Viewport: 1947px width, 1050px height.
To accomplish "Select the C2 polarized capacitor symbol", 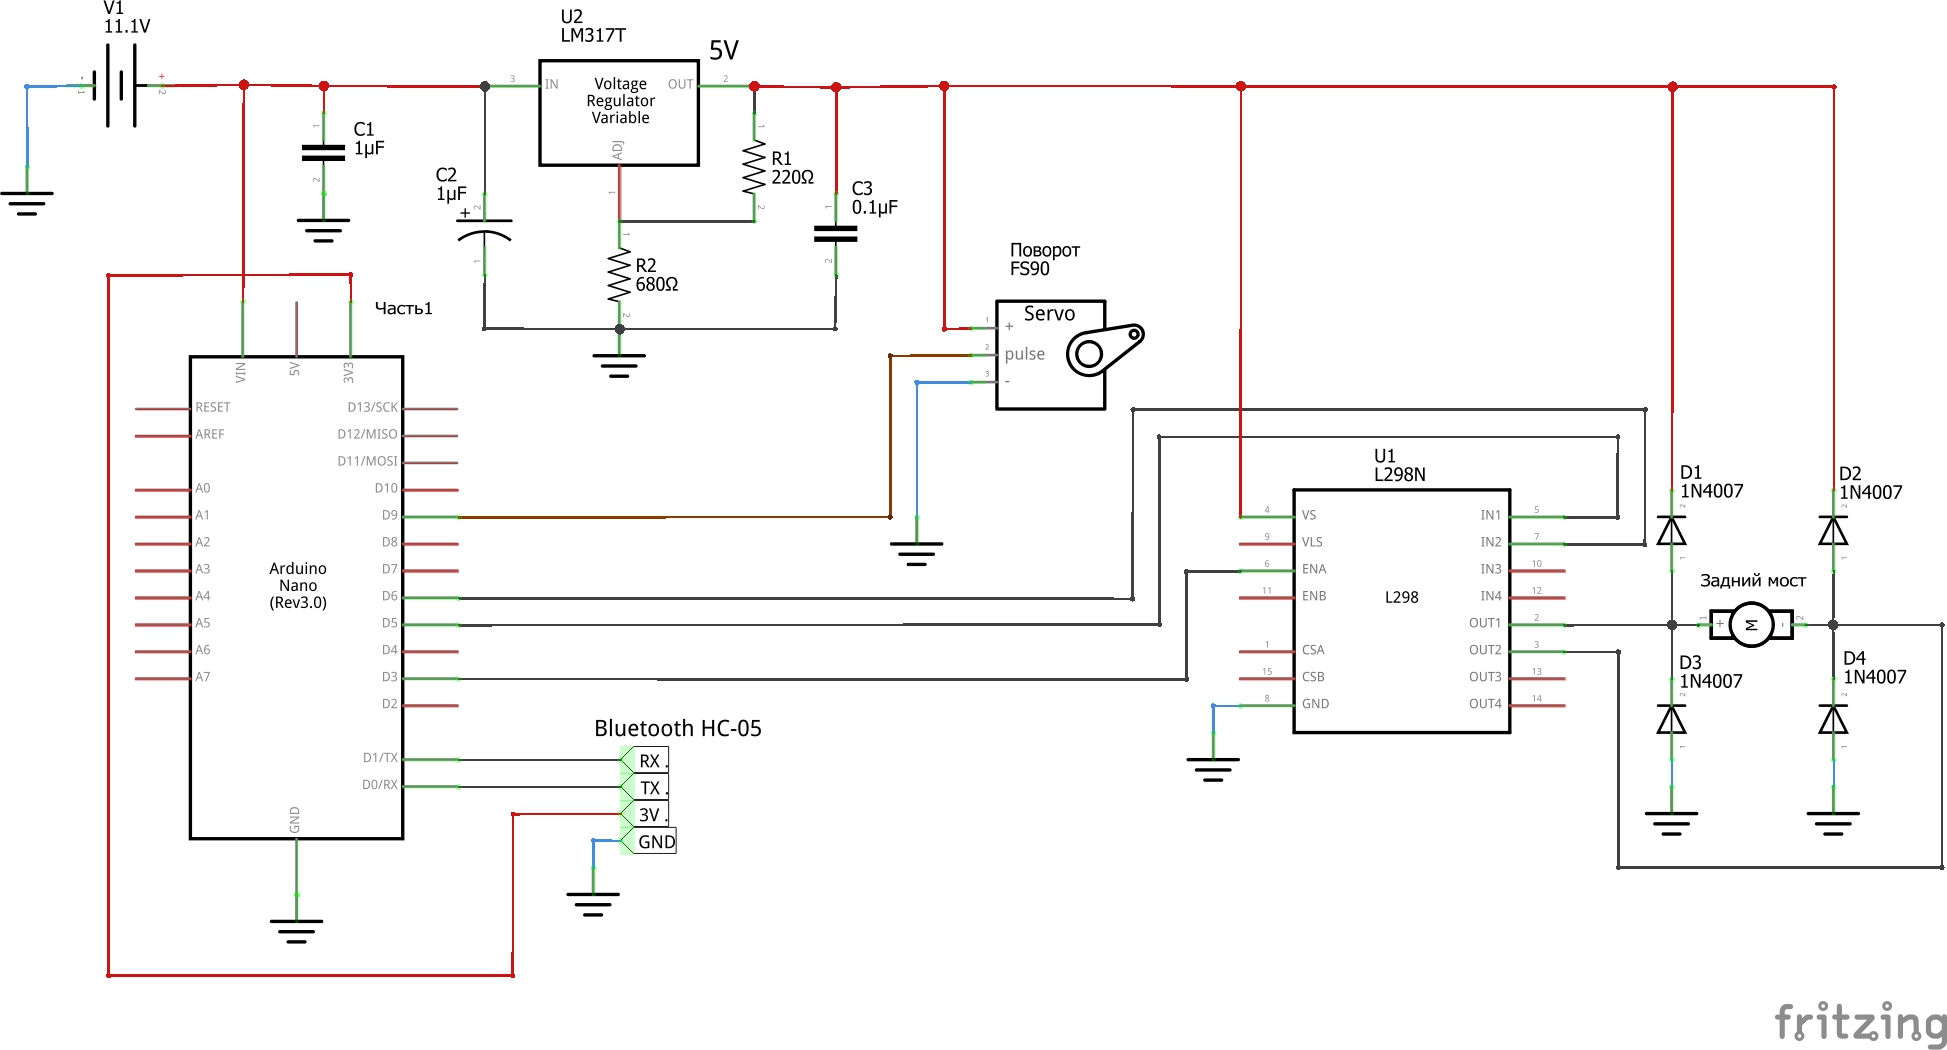I will tap(484, 230).
